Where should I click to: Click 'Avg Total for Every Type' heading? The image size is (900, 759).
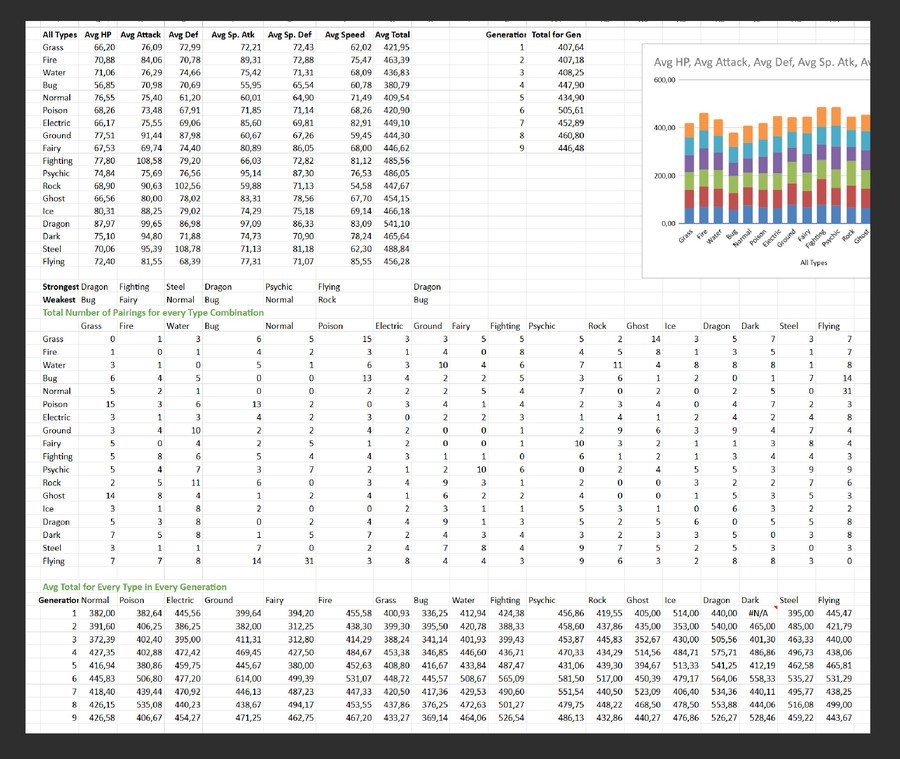pyautogui.click(x=134, y=587)
